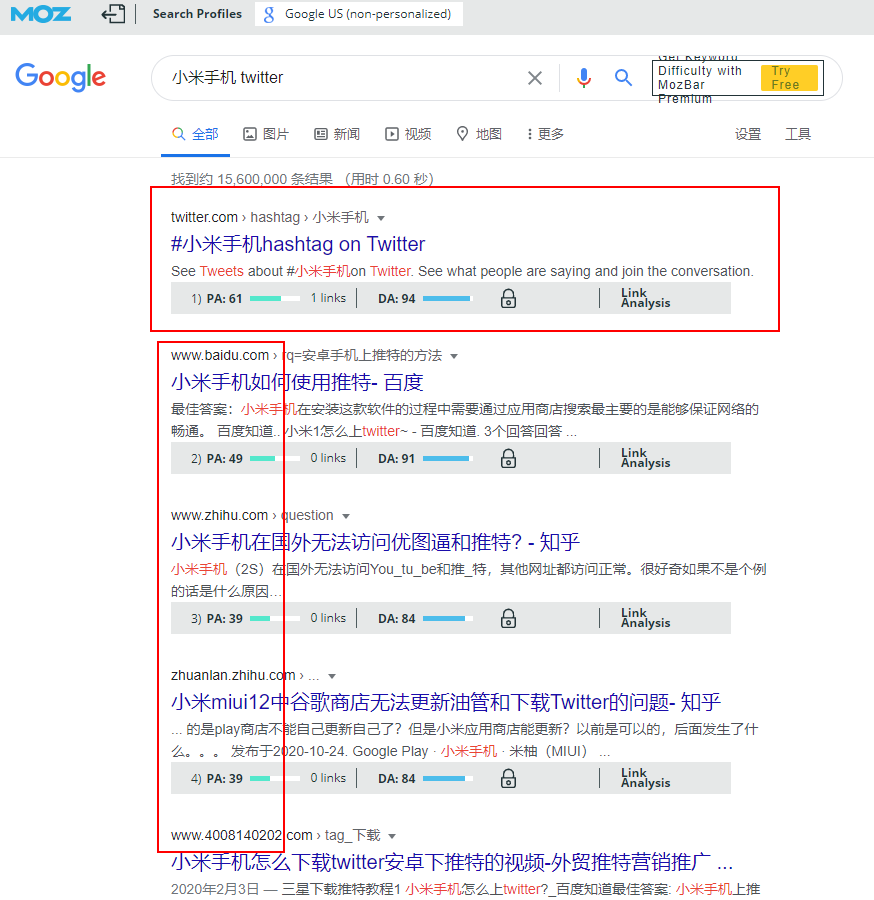
Task: Click 0 links count in result 2
Action: pyautogui.click(x=328, y=459)
